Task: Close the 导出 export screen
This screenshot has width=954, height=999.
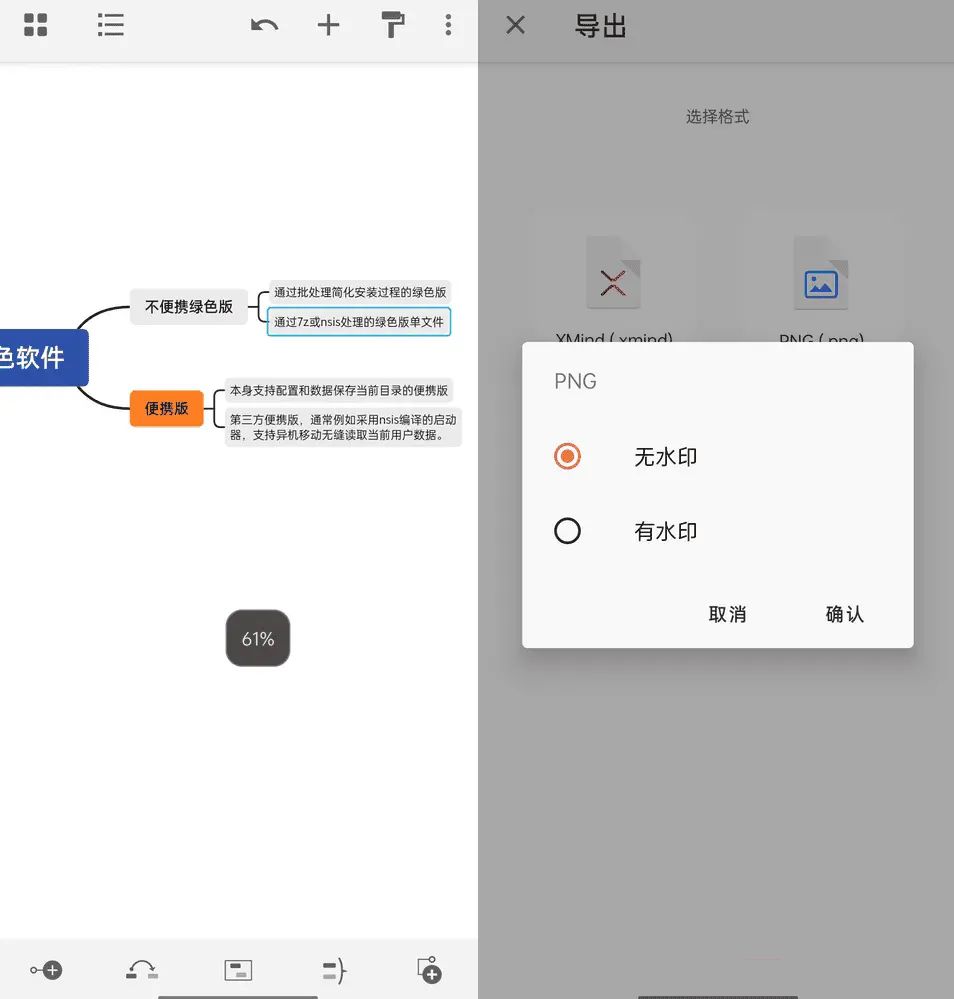Action: [514, 25]
